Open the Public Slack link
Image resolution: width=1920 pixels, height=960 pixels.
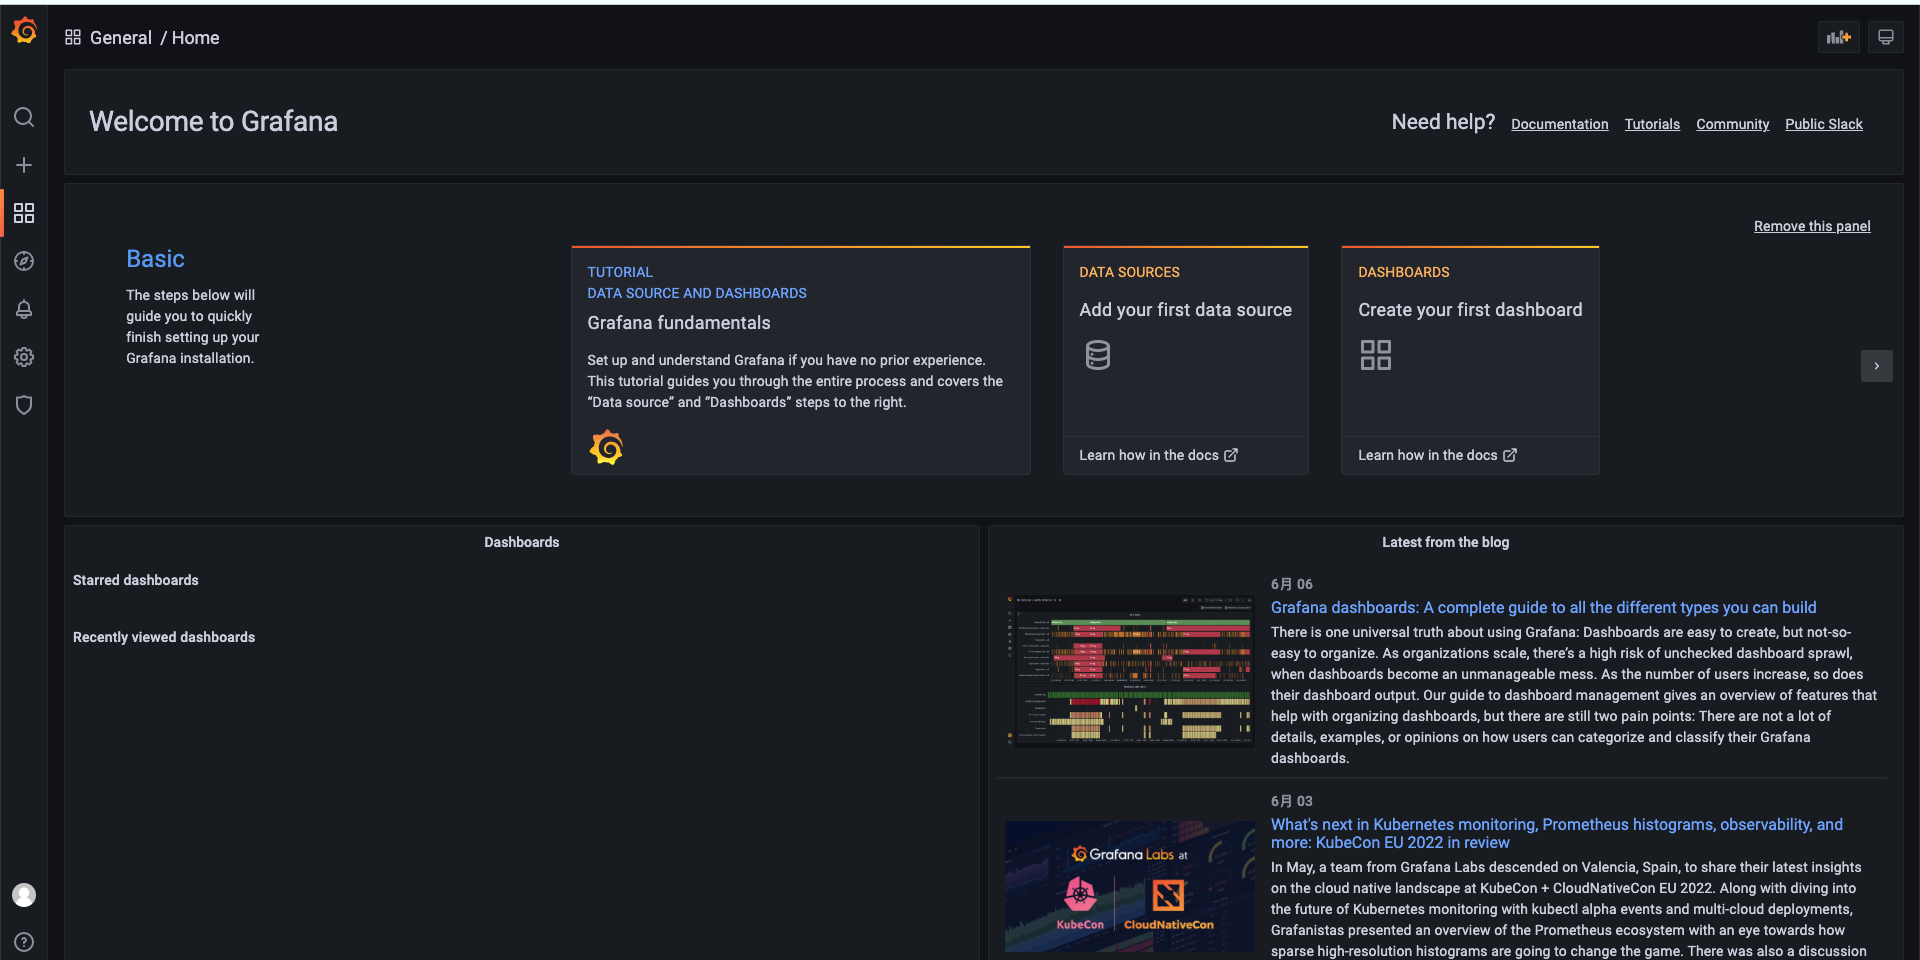pyautogui.click(x=1824, y=124)
